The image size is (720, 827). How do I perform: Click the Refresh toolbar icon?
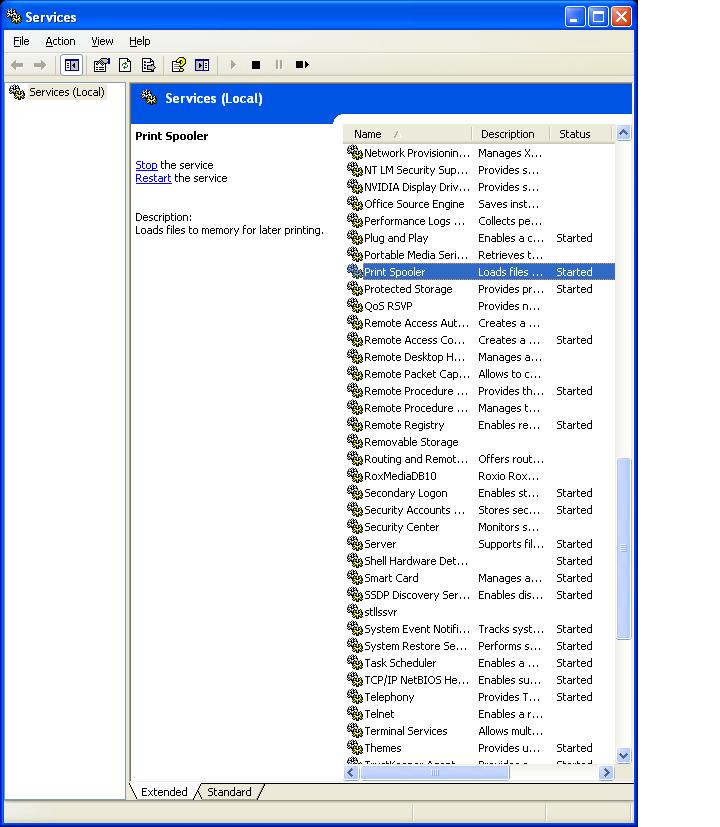coord(125,65)
